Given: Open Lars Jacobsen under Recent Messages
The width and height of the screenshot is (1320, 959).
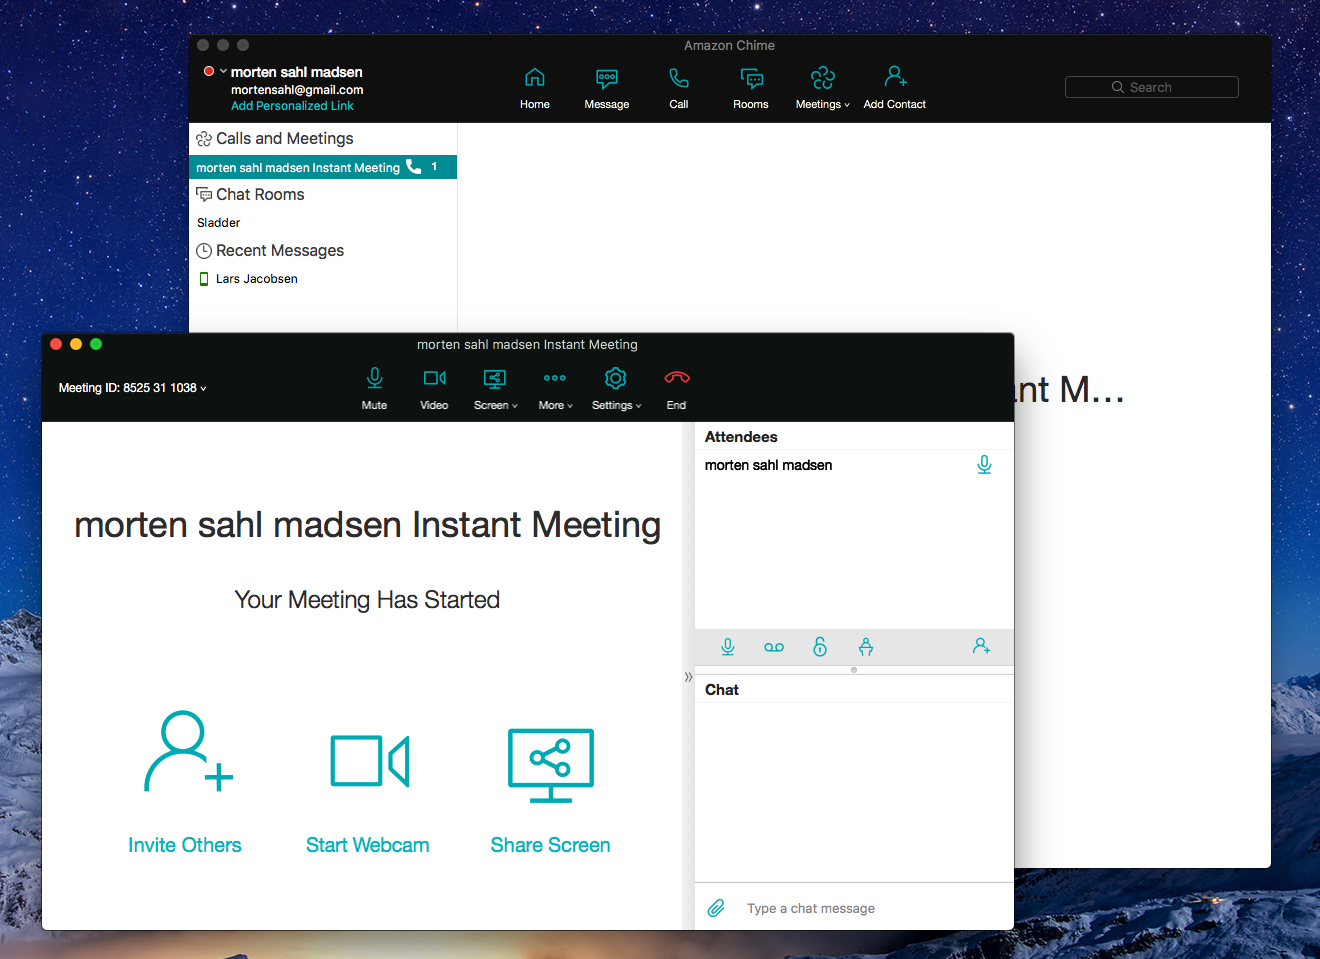Looking at the screenshot, I should tap(257, 279).
